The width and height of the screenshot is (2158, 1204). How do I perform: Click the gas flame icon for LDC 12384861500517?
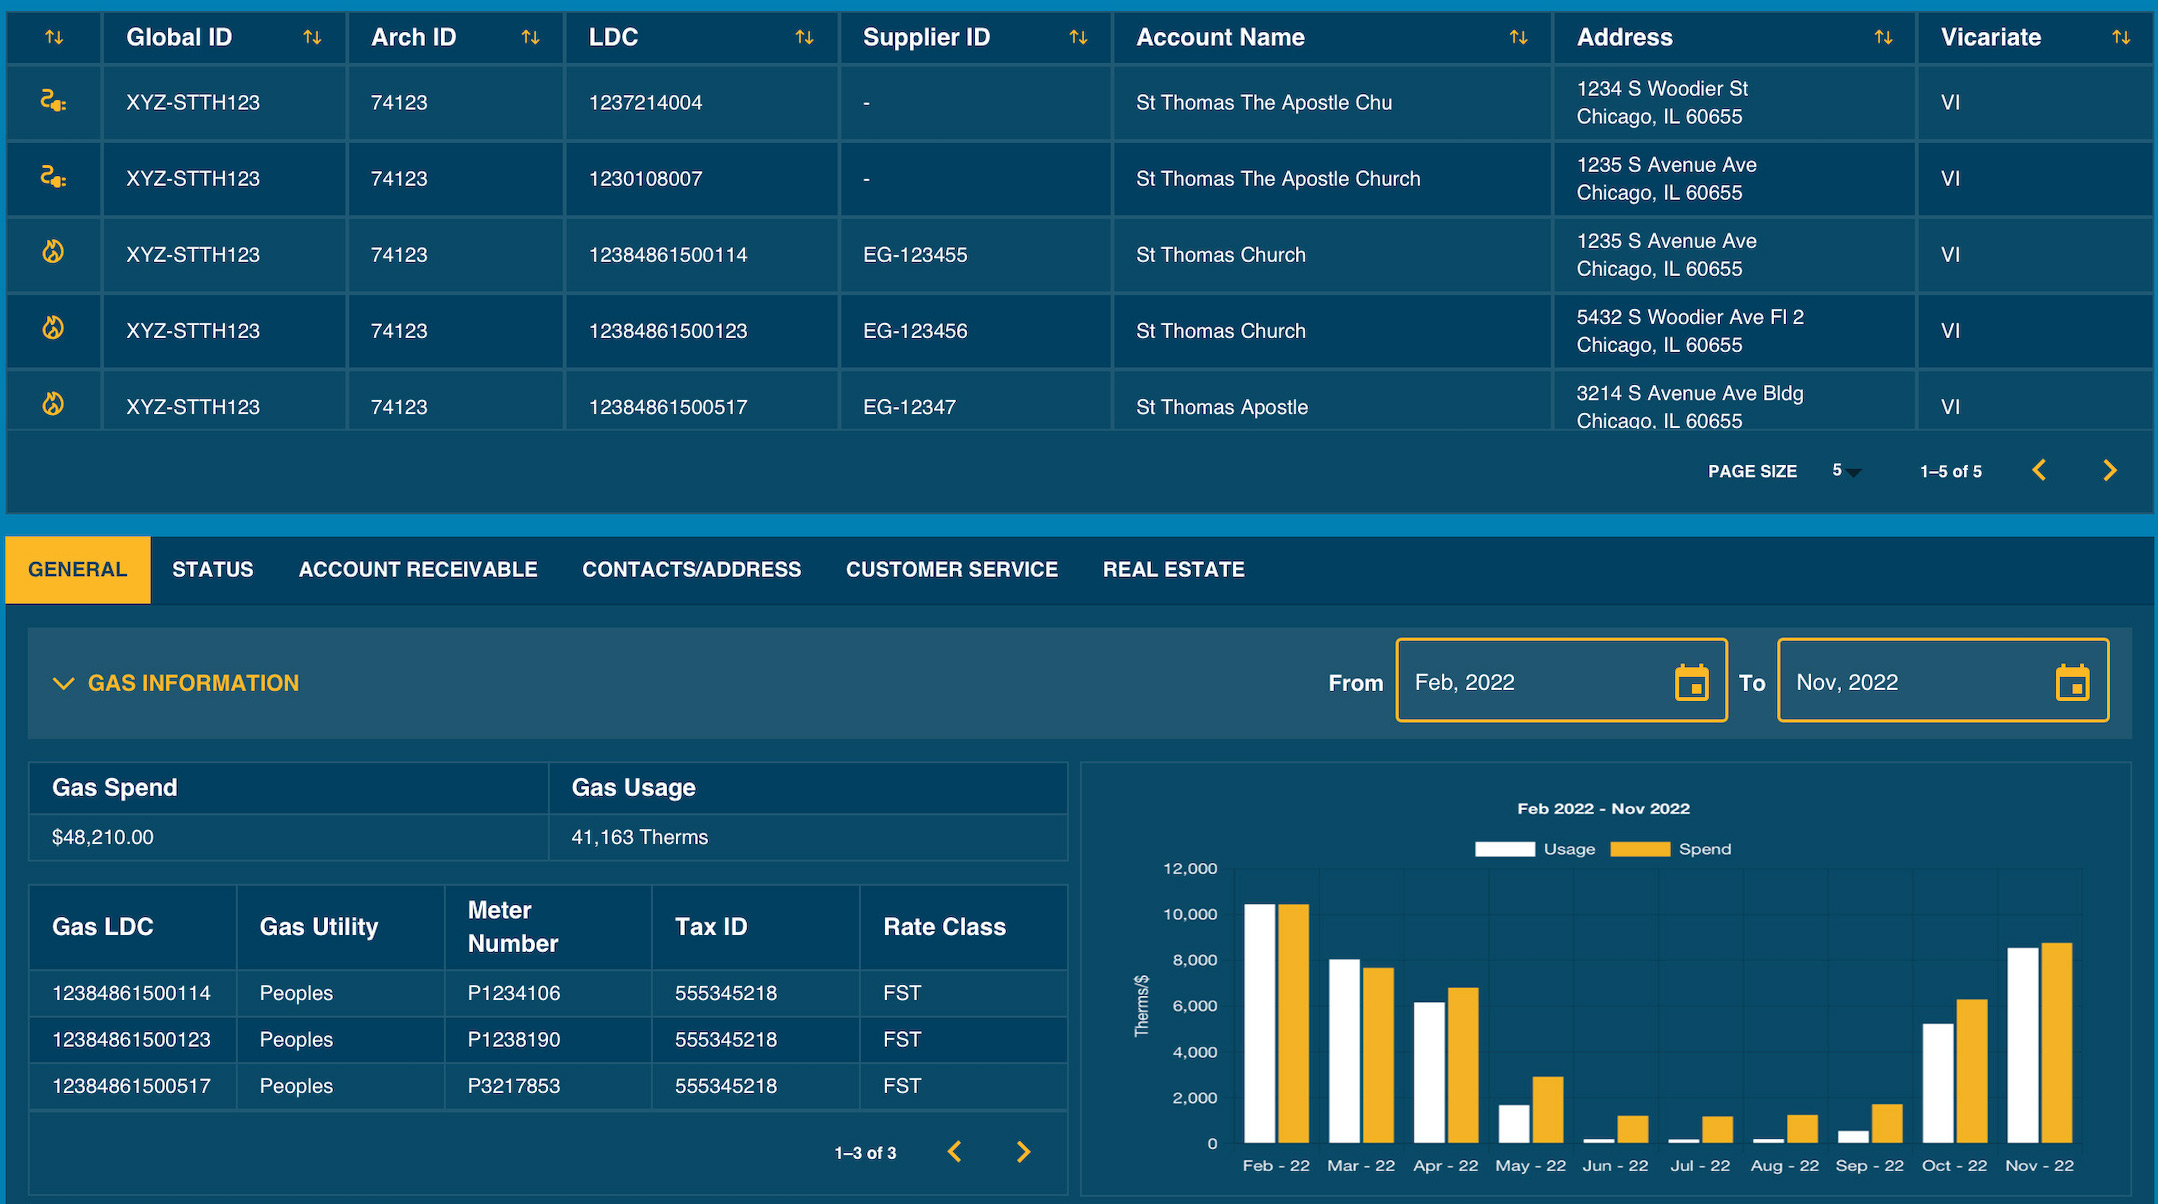(x=53, y=404)
